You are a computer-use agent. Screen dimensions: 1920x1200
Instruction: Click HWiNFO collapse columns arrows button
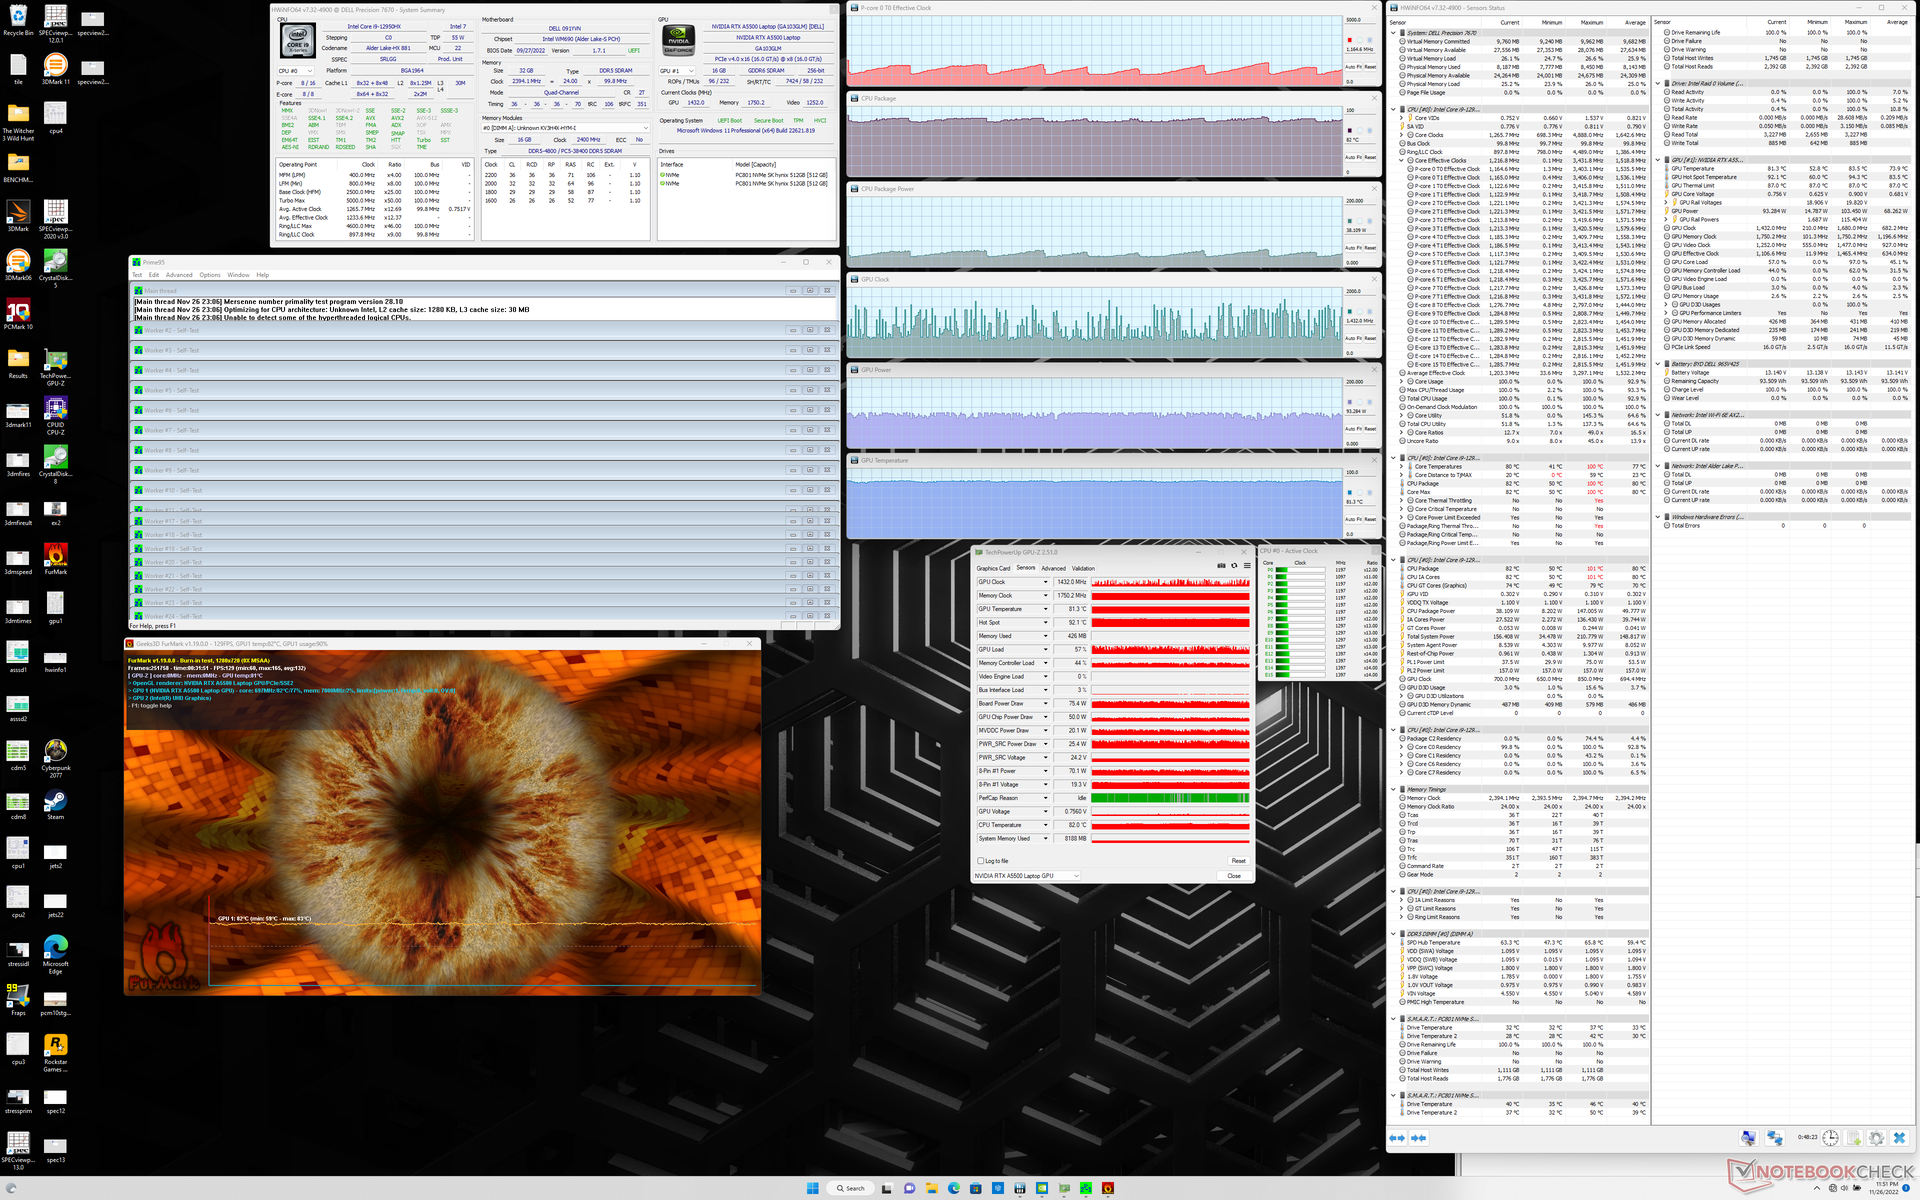click(x=1418, y=1138)
